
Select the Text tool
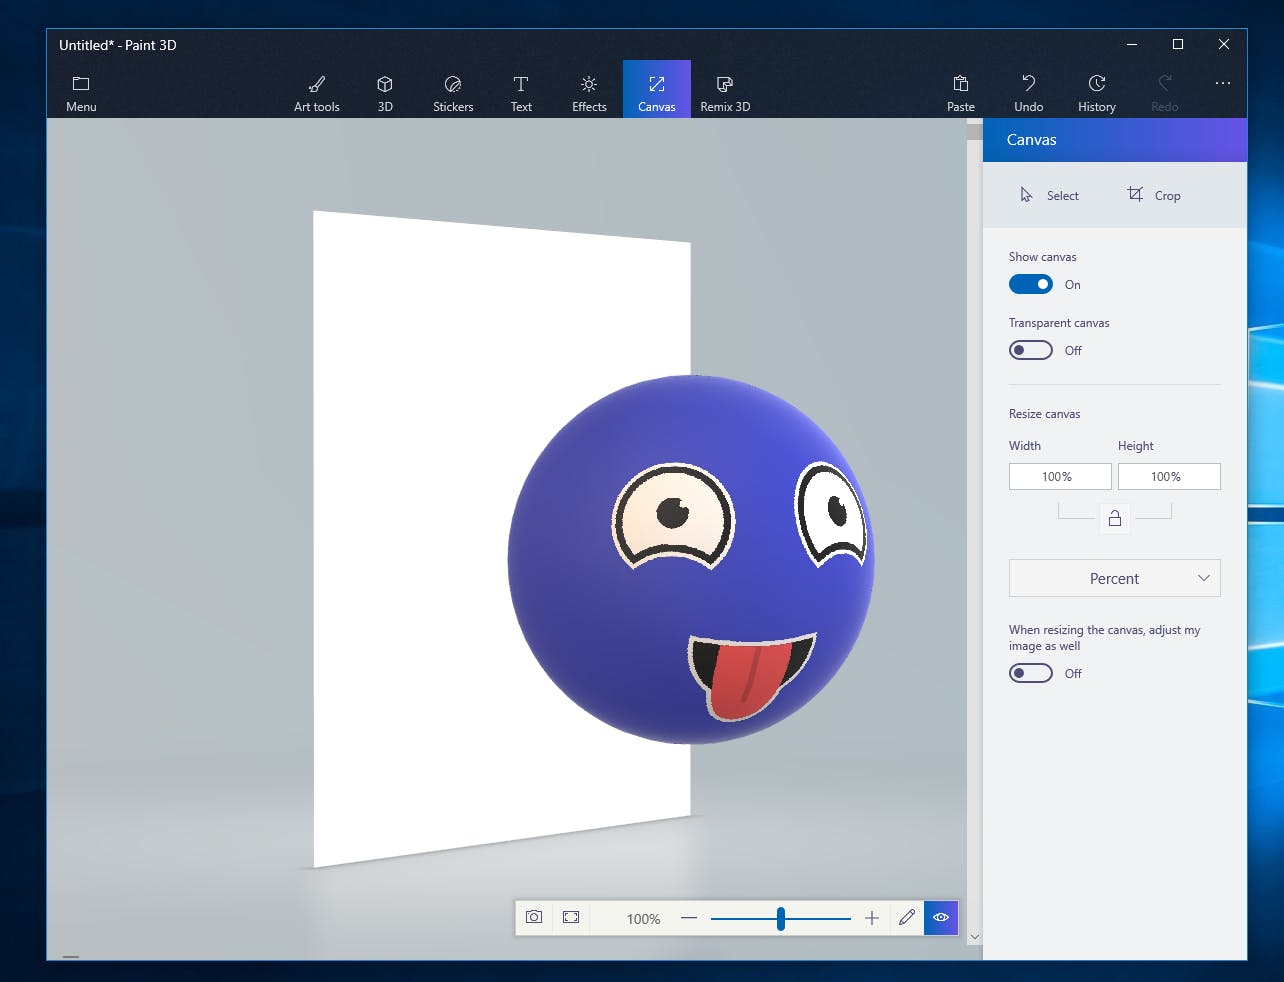pos(521,92)
